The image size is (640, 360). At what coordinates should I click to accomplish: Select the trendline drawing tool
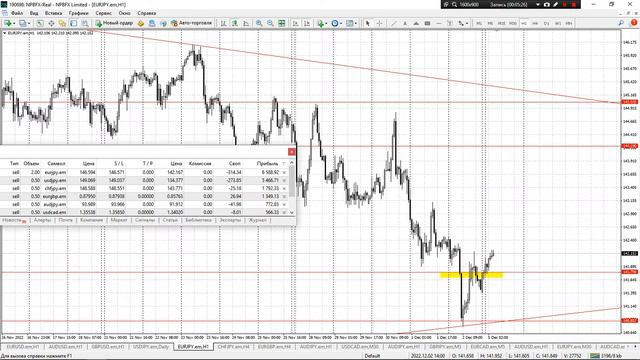(394, 23)
